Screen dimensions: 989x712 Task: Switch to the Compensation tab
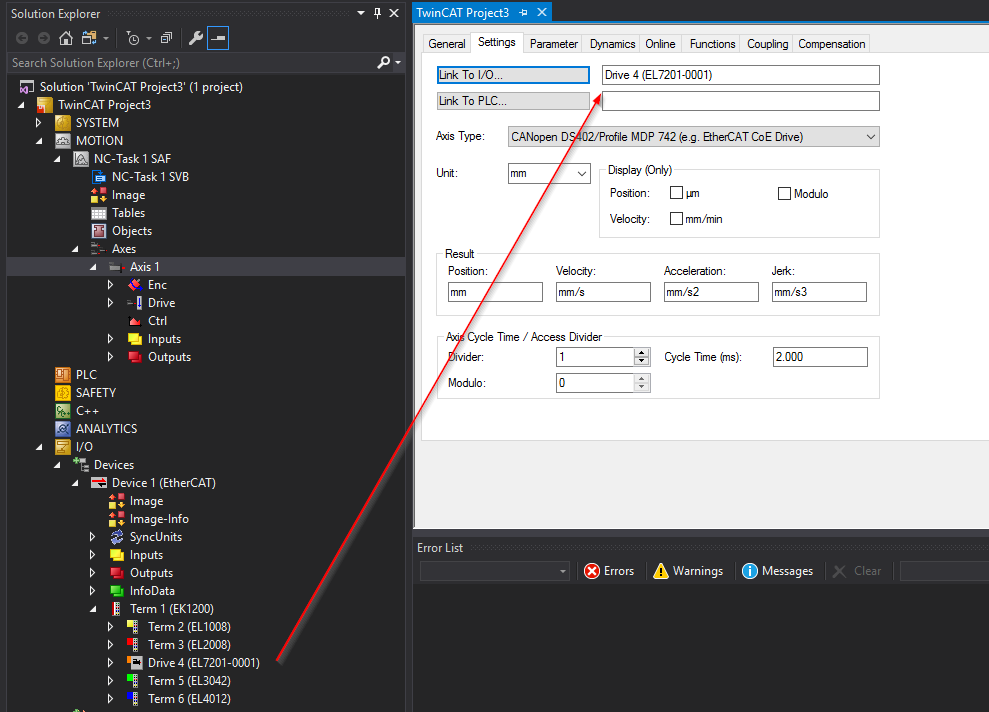[x=831, y=44]
